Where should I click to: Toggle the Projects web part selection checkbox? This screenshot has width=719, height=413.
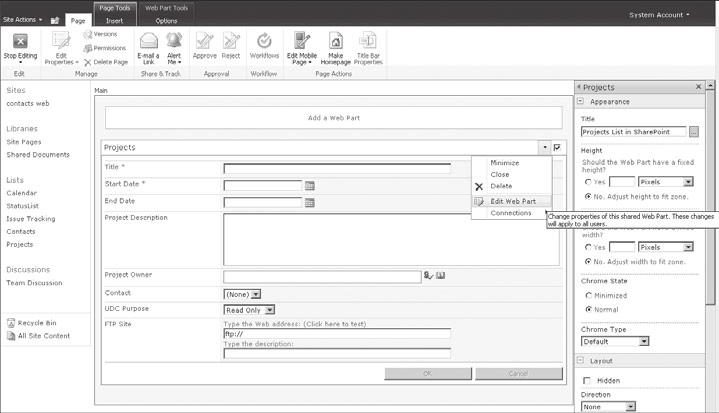click(x=557, y=147)
